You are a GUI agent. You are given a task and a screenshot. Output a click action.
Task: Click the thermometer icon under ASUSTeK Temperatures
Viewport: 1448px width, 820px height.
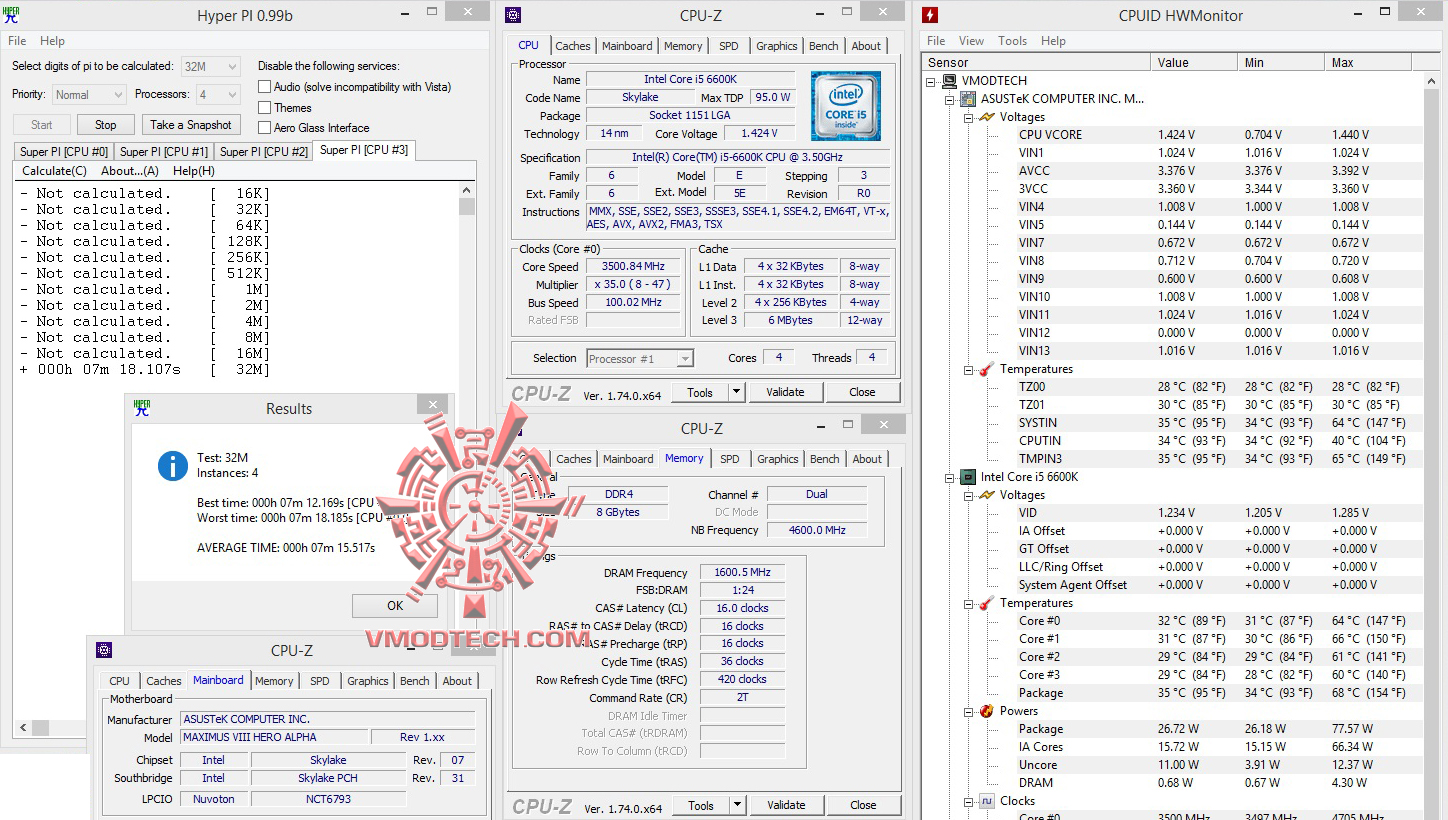coord(987,369)
